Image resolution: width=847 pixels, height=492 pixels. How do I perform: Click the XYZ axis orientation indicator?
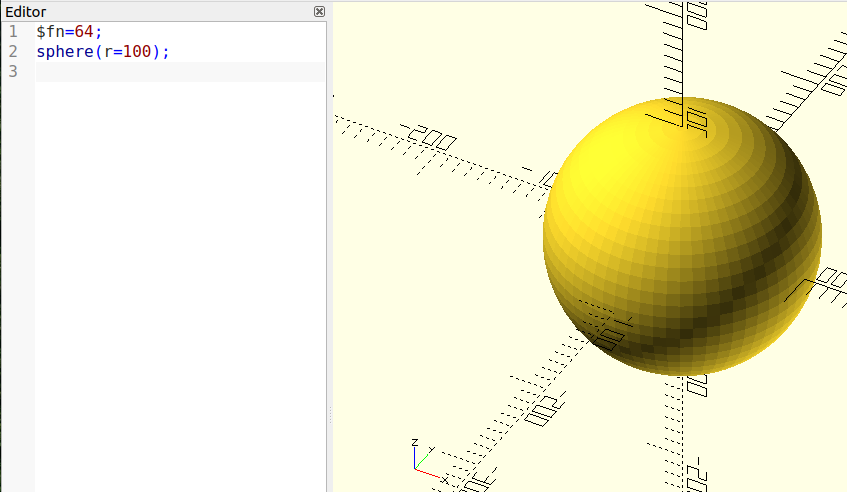[430, 462]
